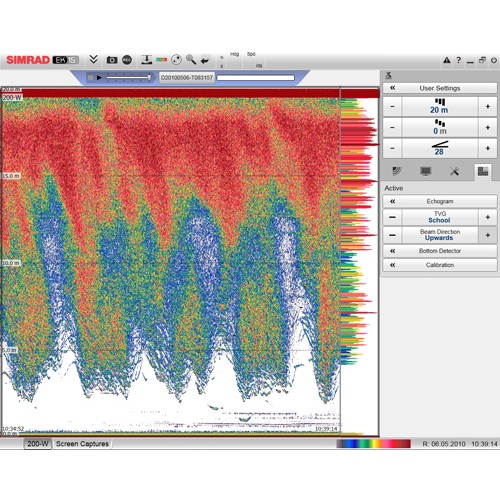Step Beam Direction forward with plus
The image size is (500, 500).
(x=488, y=235)
